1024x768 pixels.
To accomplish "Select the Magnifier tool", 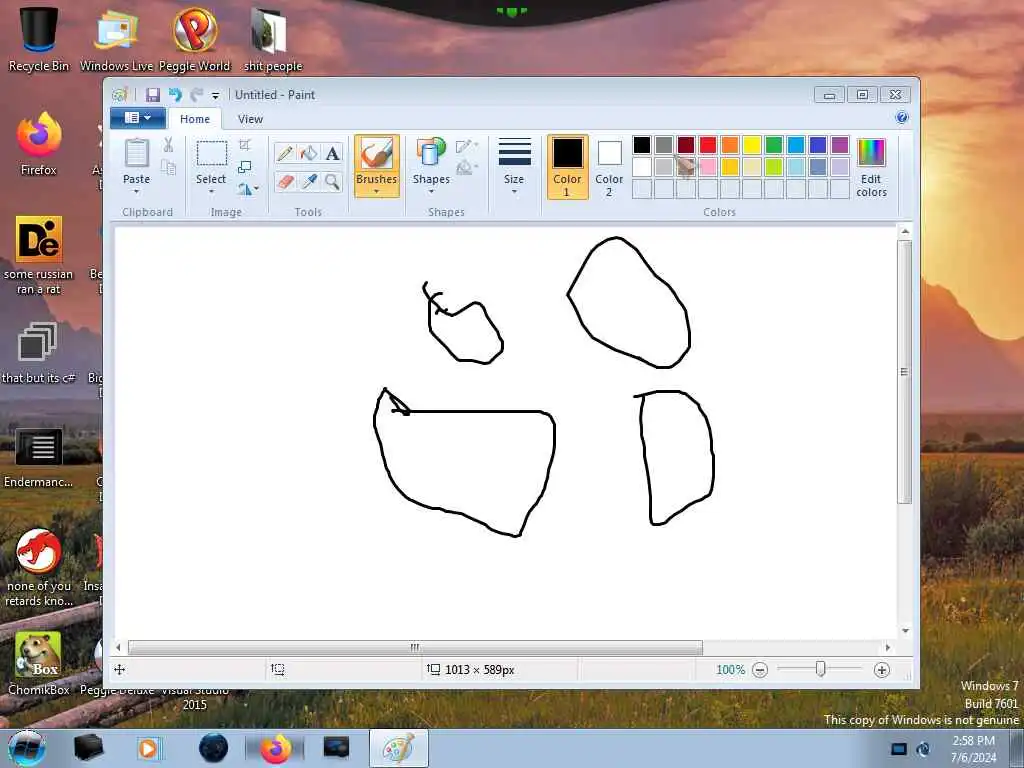I will coord(332,181).
